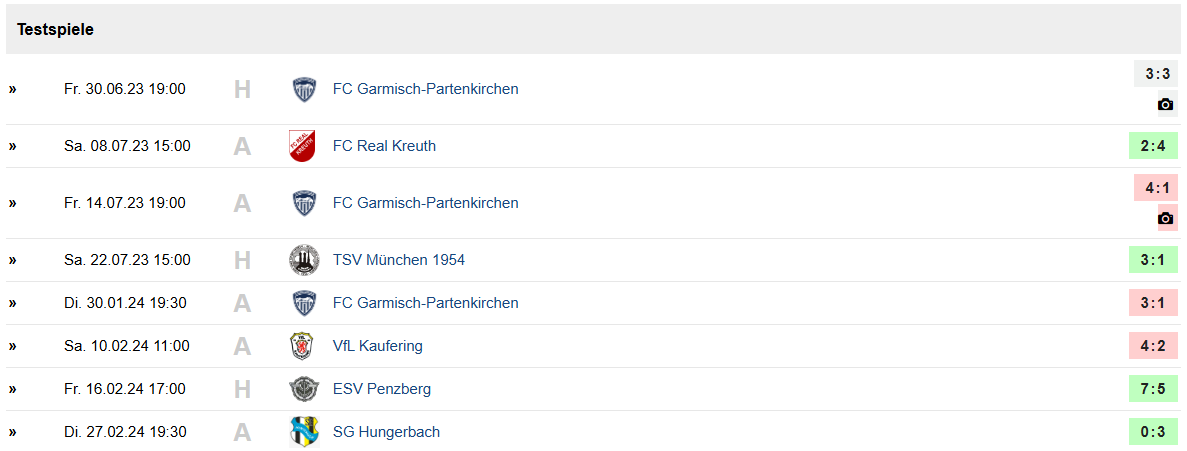Click the SG Hungerbach club crest
This screenshot has width=1187, height=451.
(x=304, y=432)
